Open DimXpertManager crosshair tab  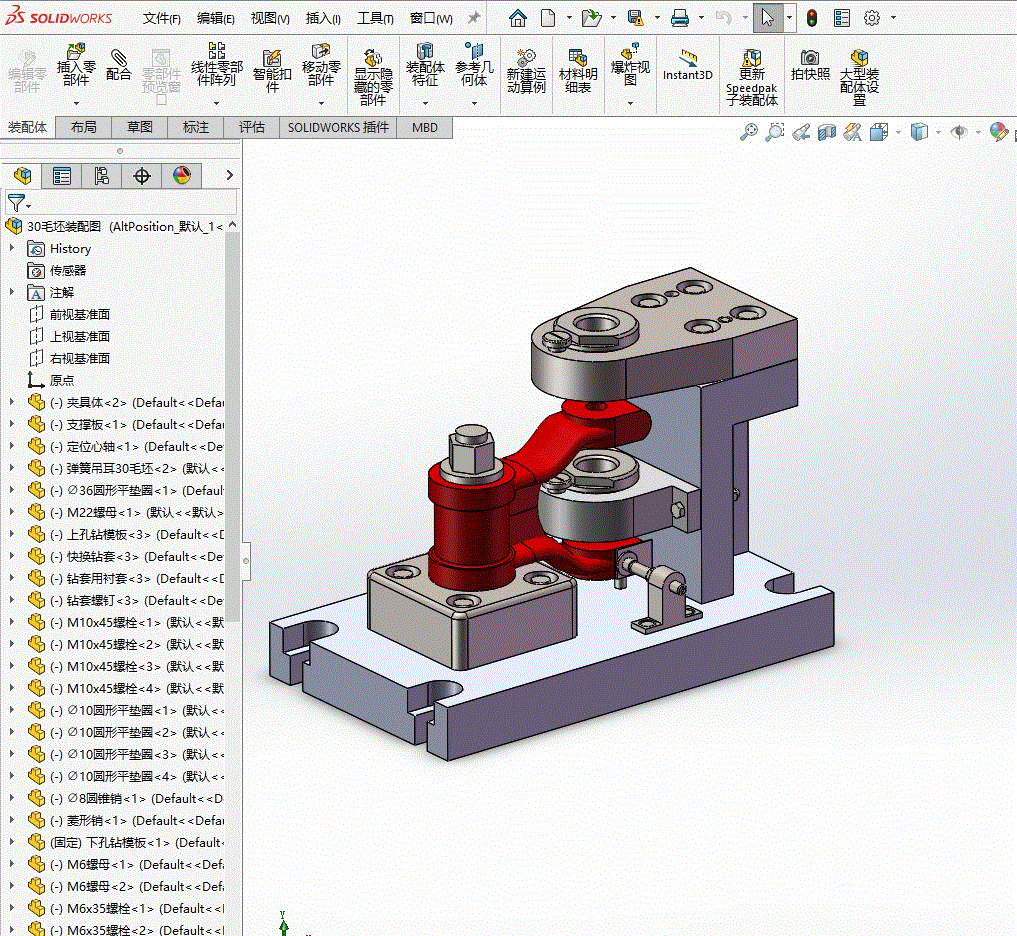coord(142,175)
